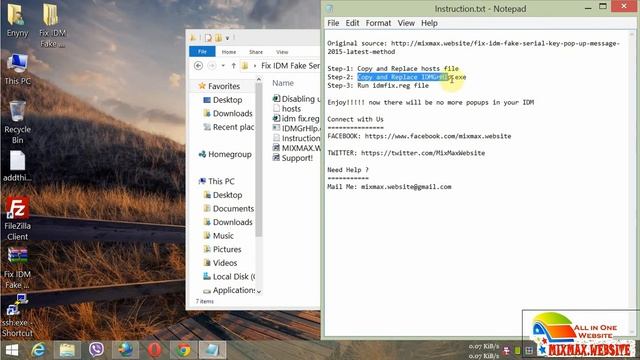Open Notepad File menu
The width and height of the screenshot is (640, 360).
tap(333, 23)
